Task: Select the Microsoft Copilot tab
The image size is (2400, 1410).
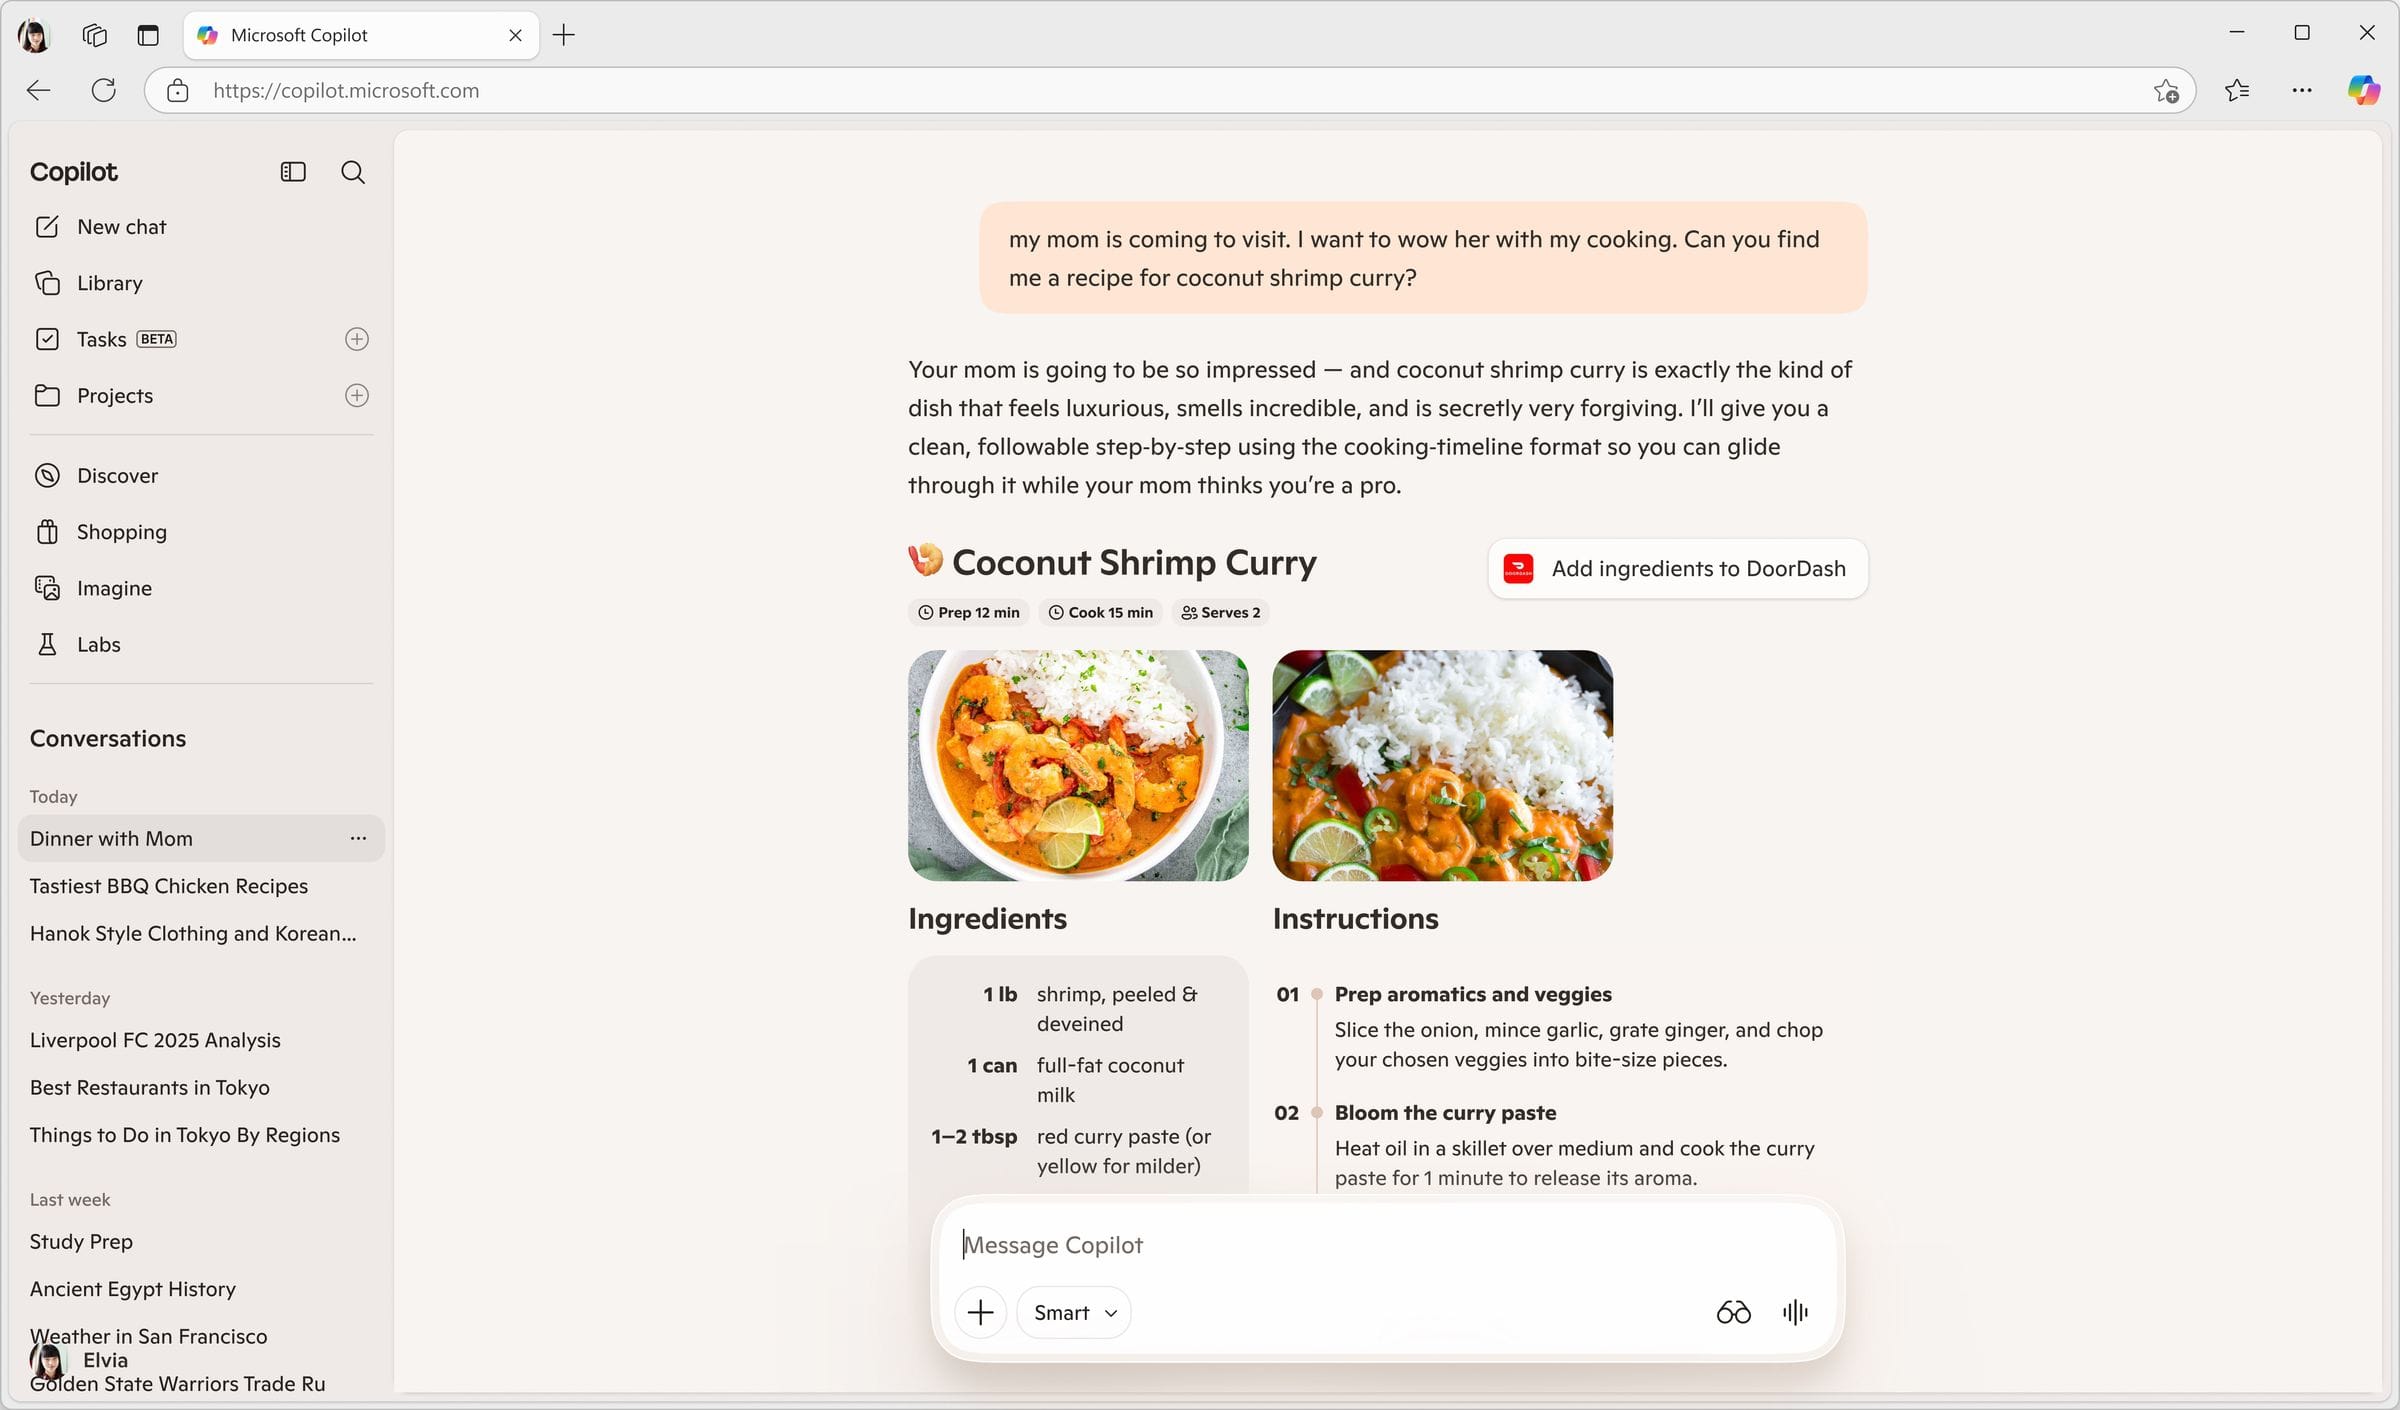Action: [361, 35]
